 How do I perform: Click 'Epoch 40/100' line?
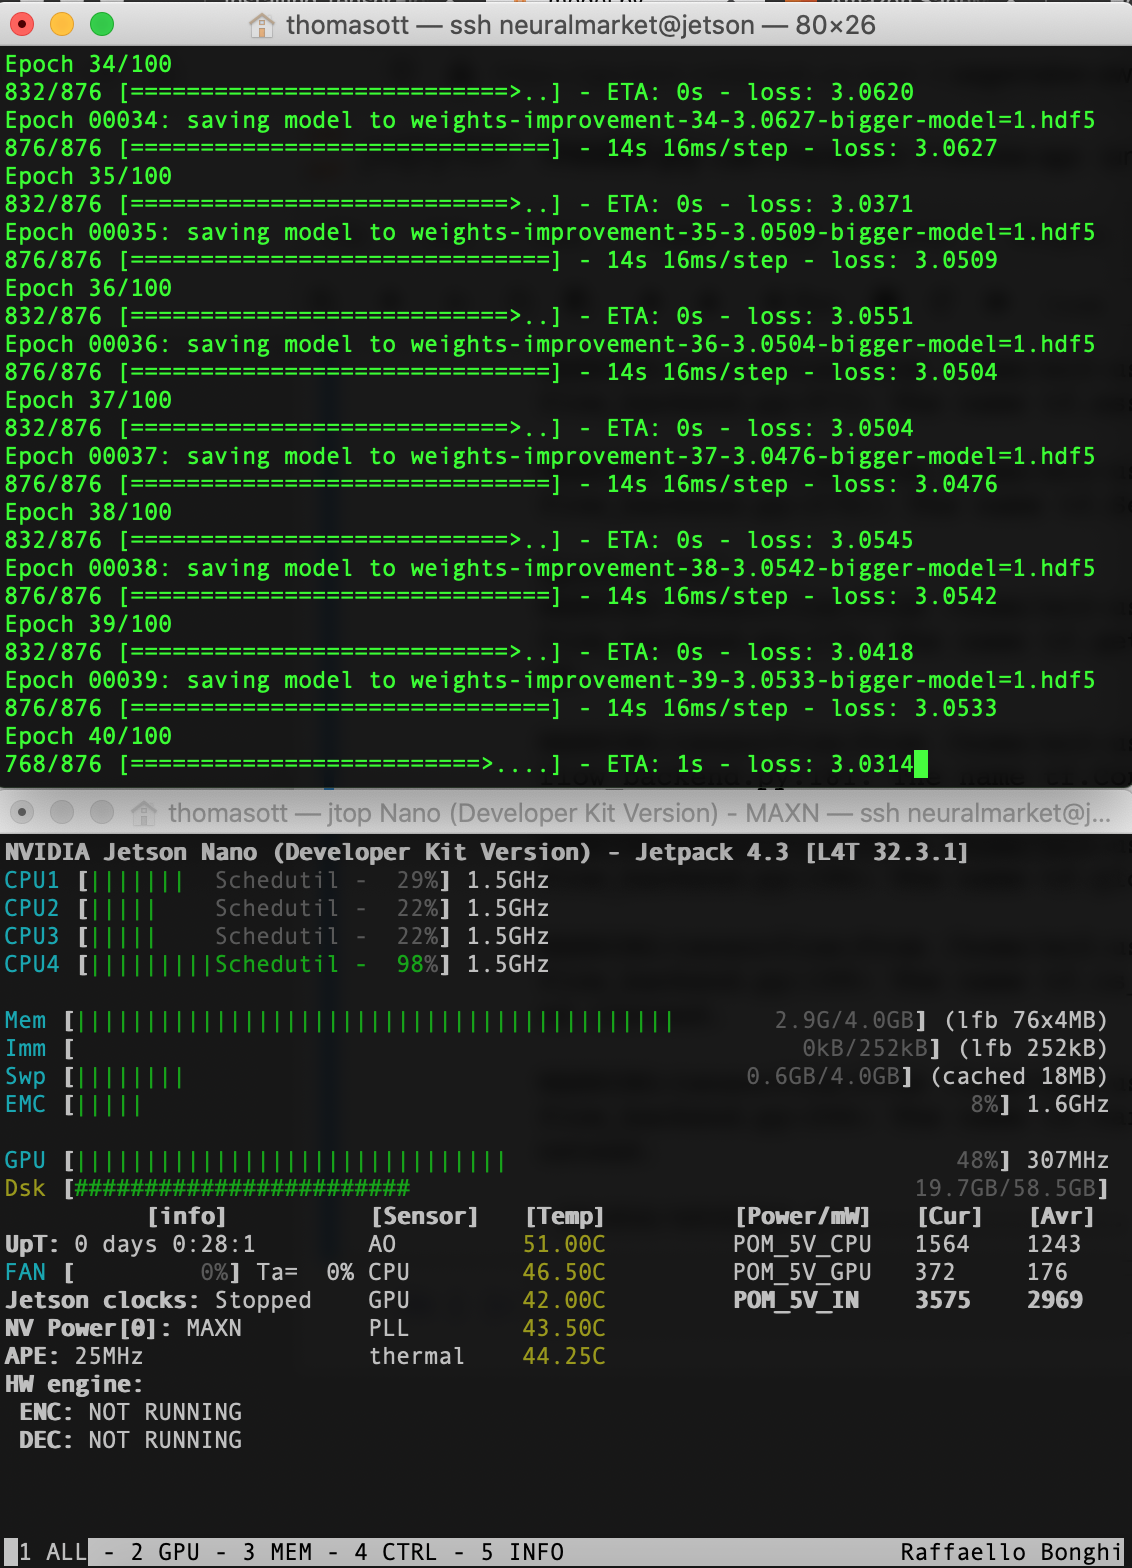[88, 736]
